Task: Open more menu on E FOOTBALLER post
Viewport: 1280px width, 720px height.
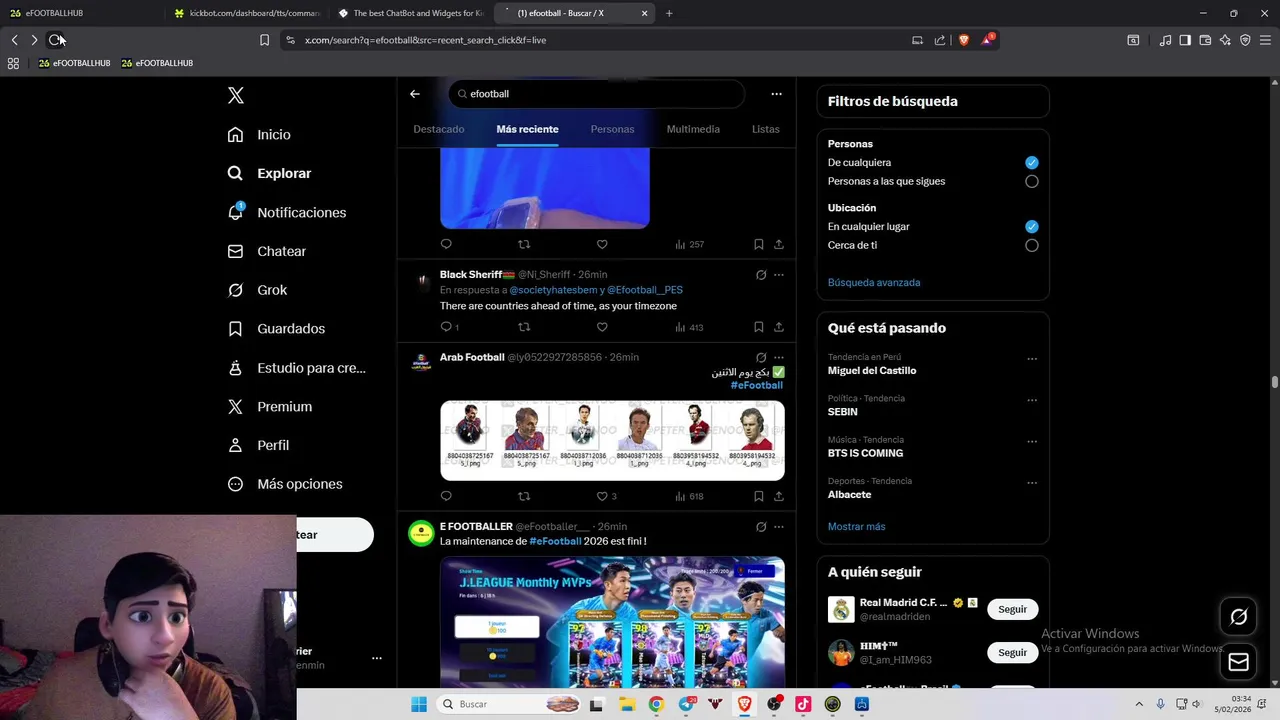Action: [x=779, y=526]
